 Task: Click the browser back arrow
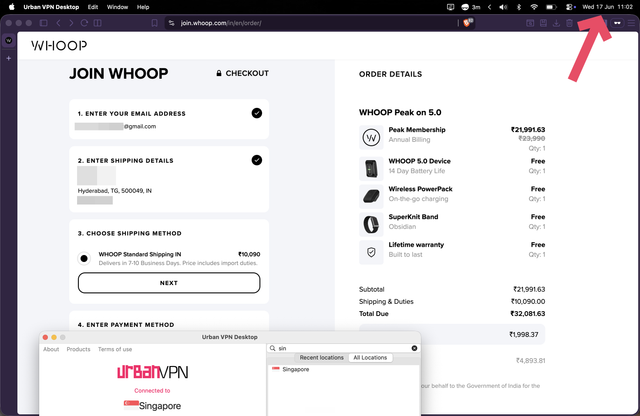[x=58, y=23]
